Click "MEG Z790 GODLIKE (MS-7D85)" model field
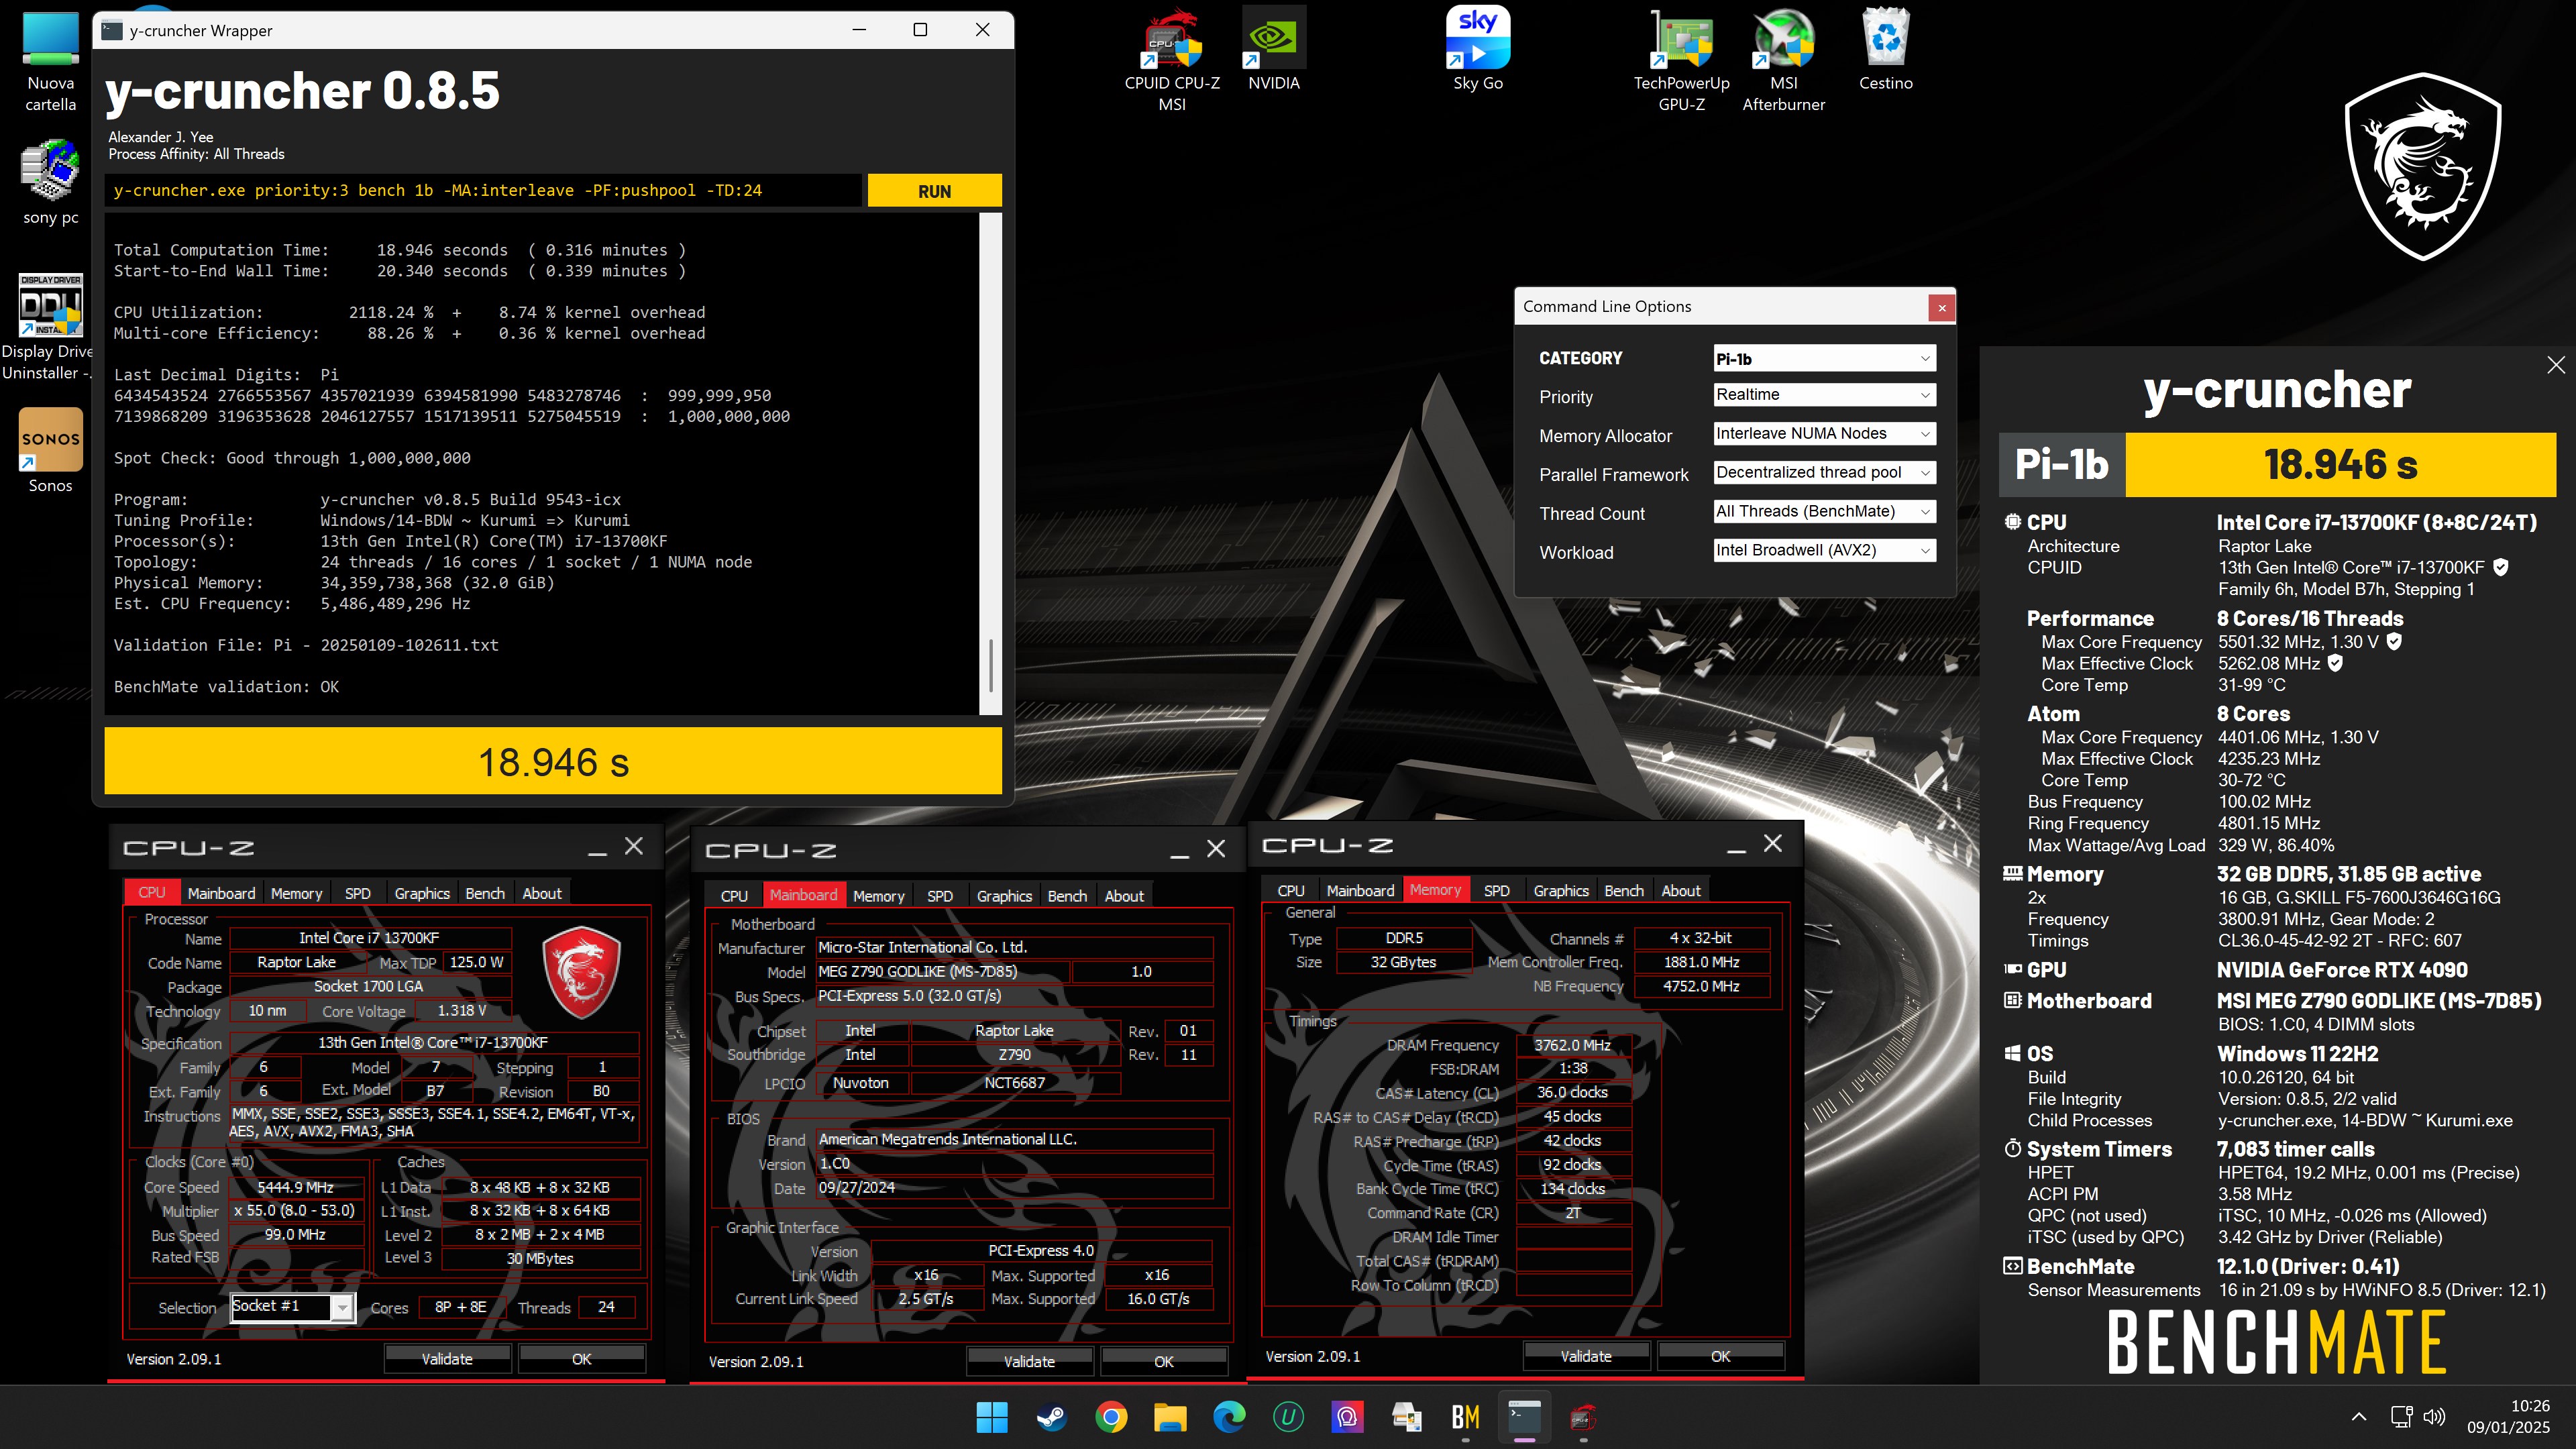The width and height of the screenshot is (2576, 1449). click(942, 972)
